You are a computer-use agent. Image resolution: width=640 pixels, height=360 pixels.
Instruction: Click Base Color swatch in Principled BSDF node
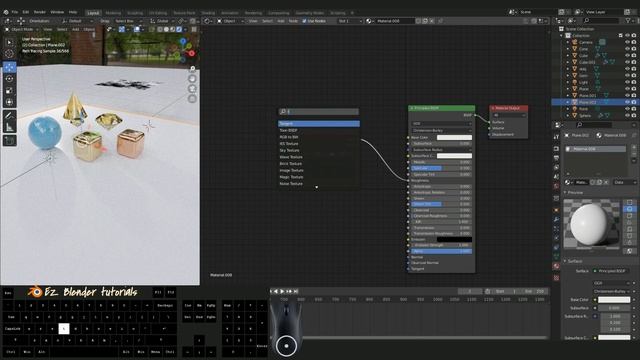454,138
